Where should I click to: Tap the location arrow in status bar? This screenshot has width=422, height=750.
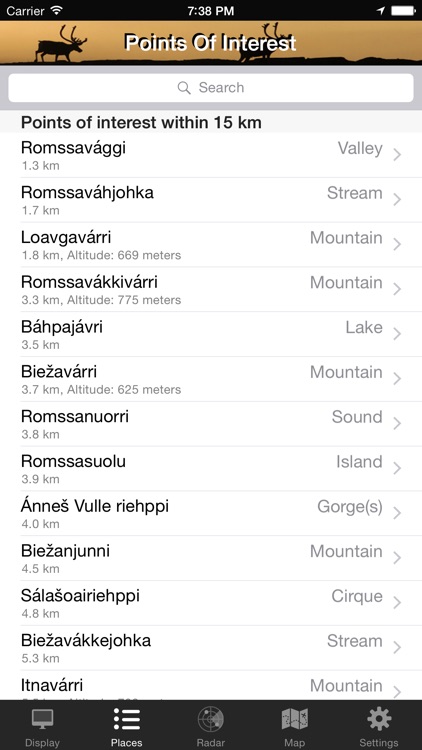click(380, 11)
